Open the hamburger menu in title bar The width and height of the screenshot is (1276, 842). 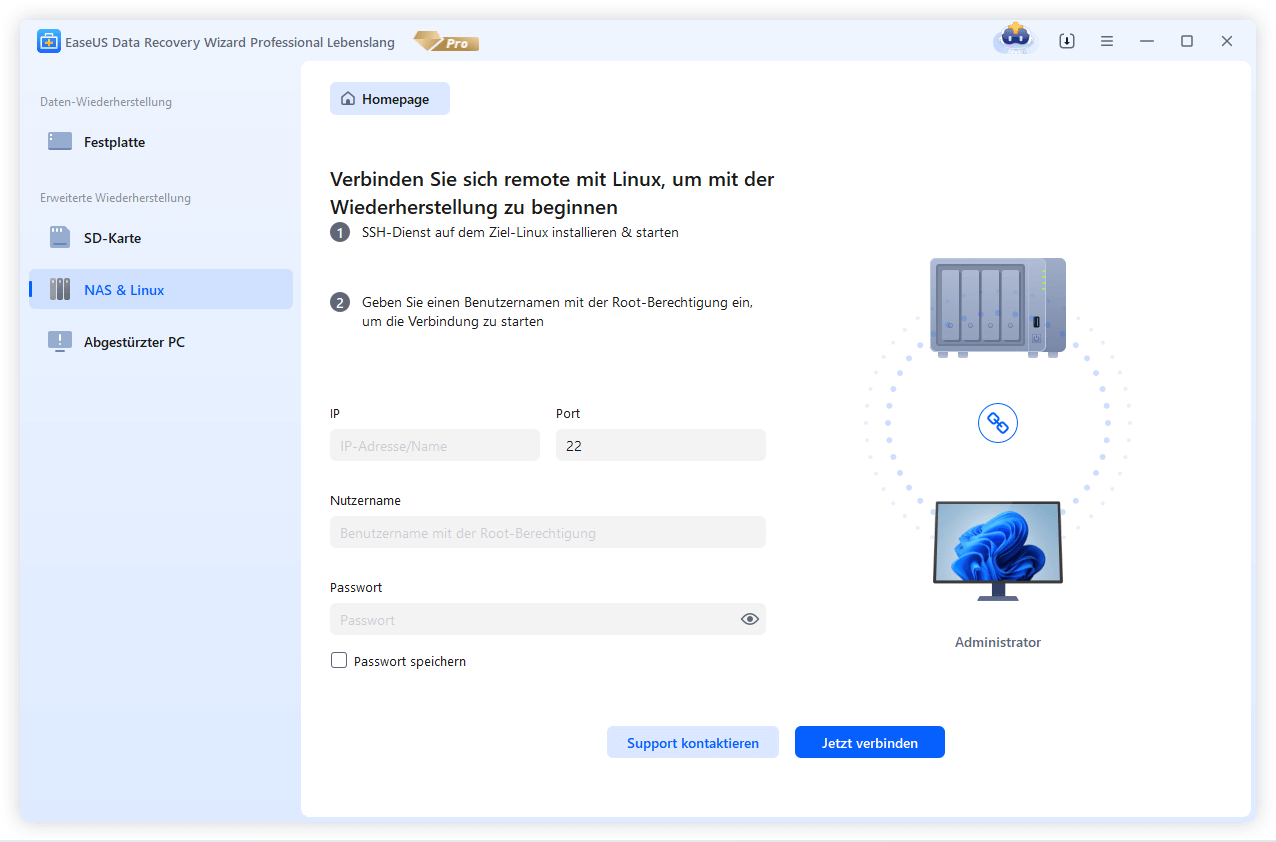(1107, 41)
